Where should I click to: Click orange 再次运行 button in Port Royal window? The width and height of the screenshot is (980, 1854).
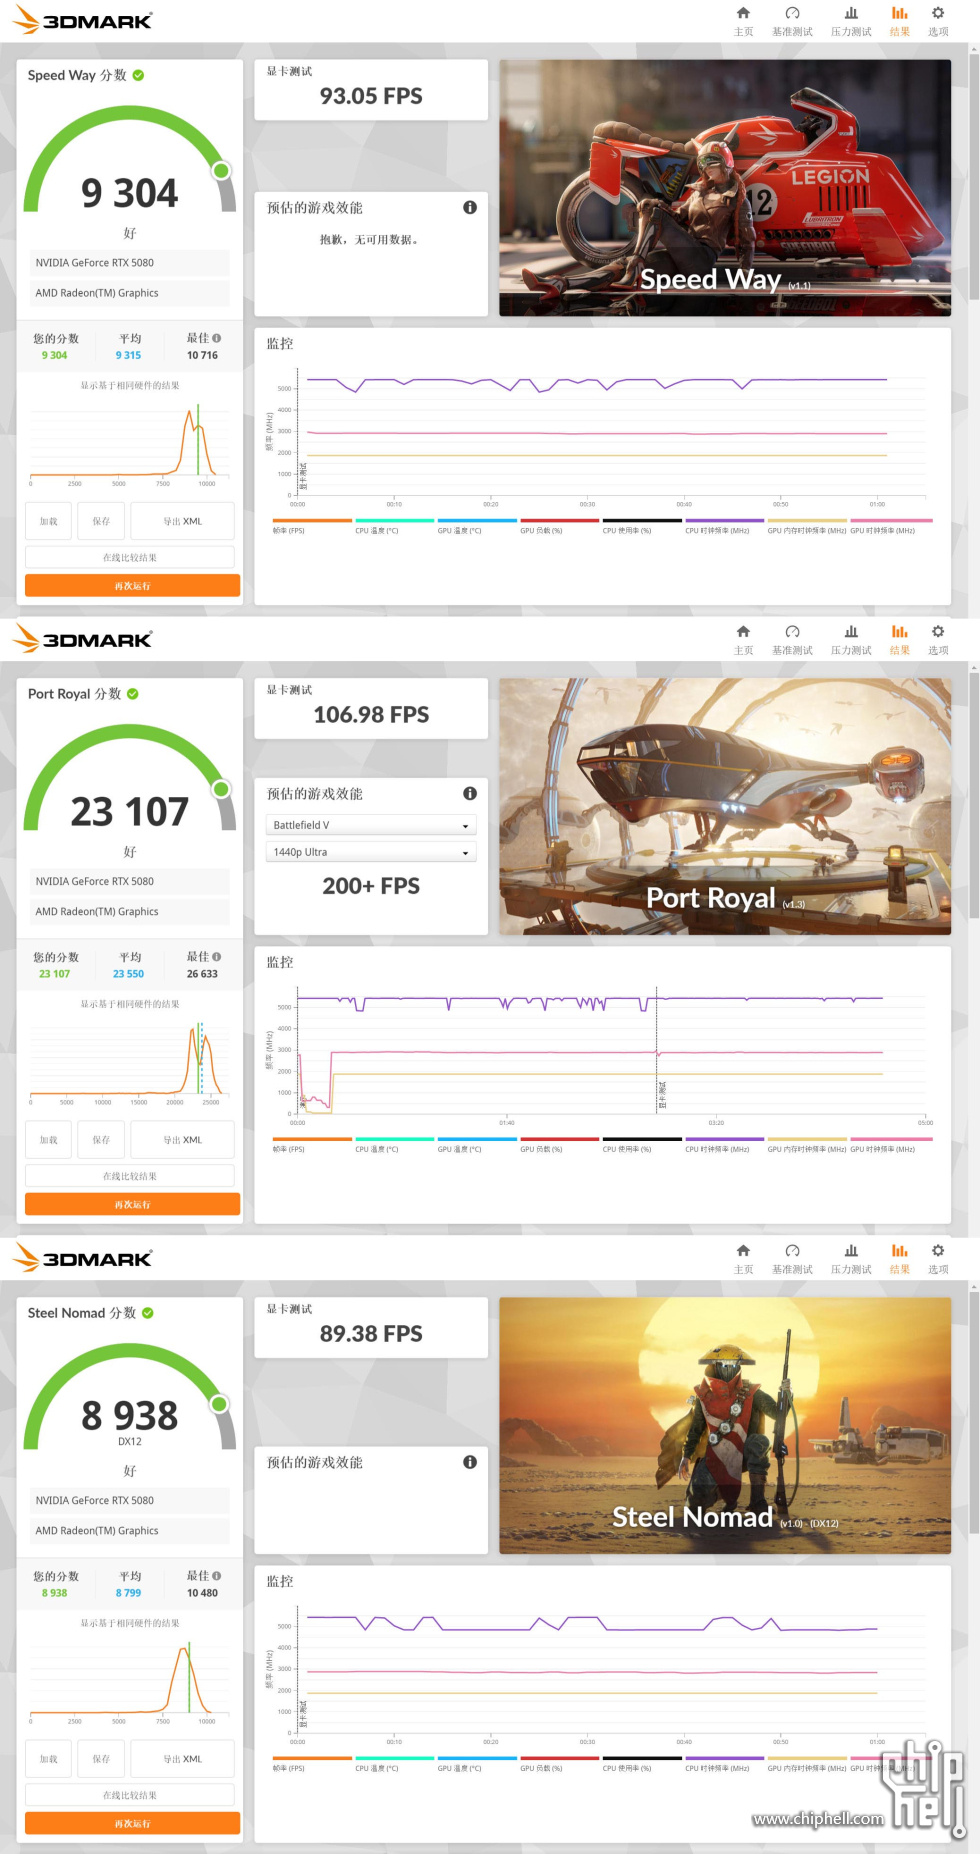click(132, 1205)
